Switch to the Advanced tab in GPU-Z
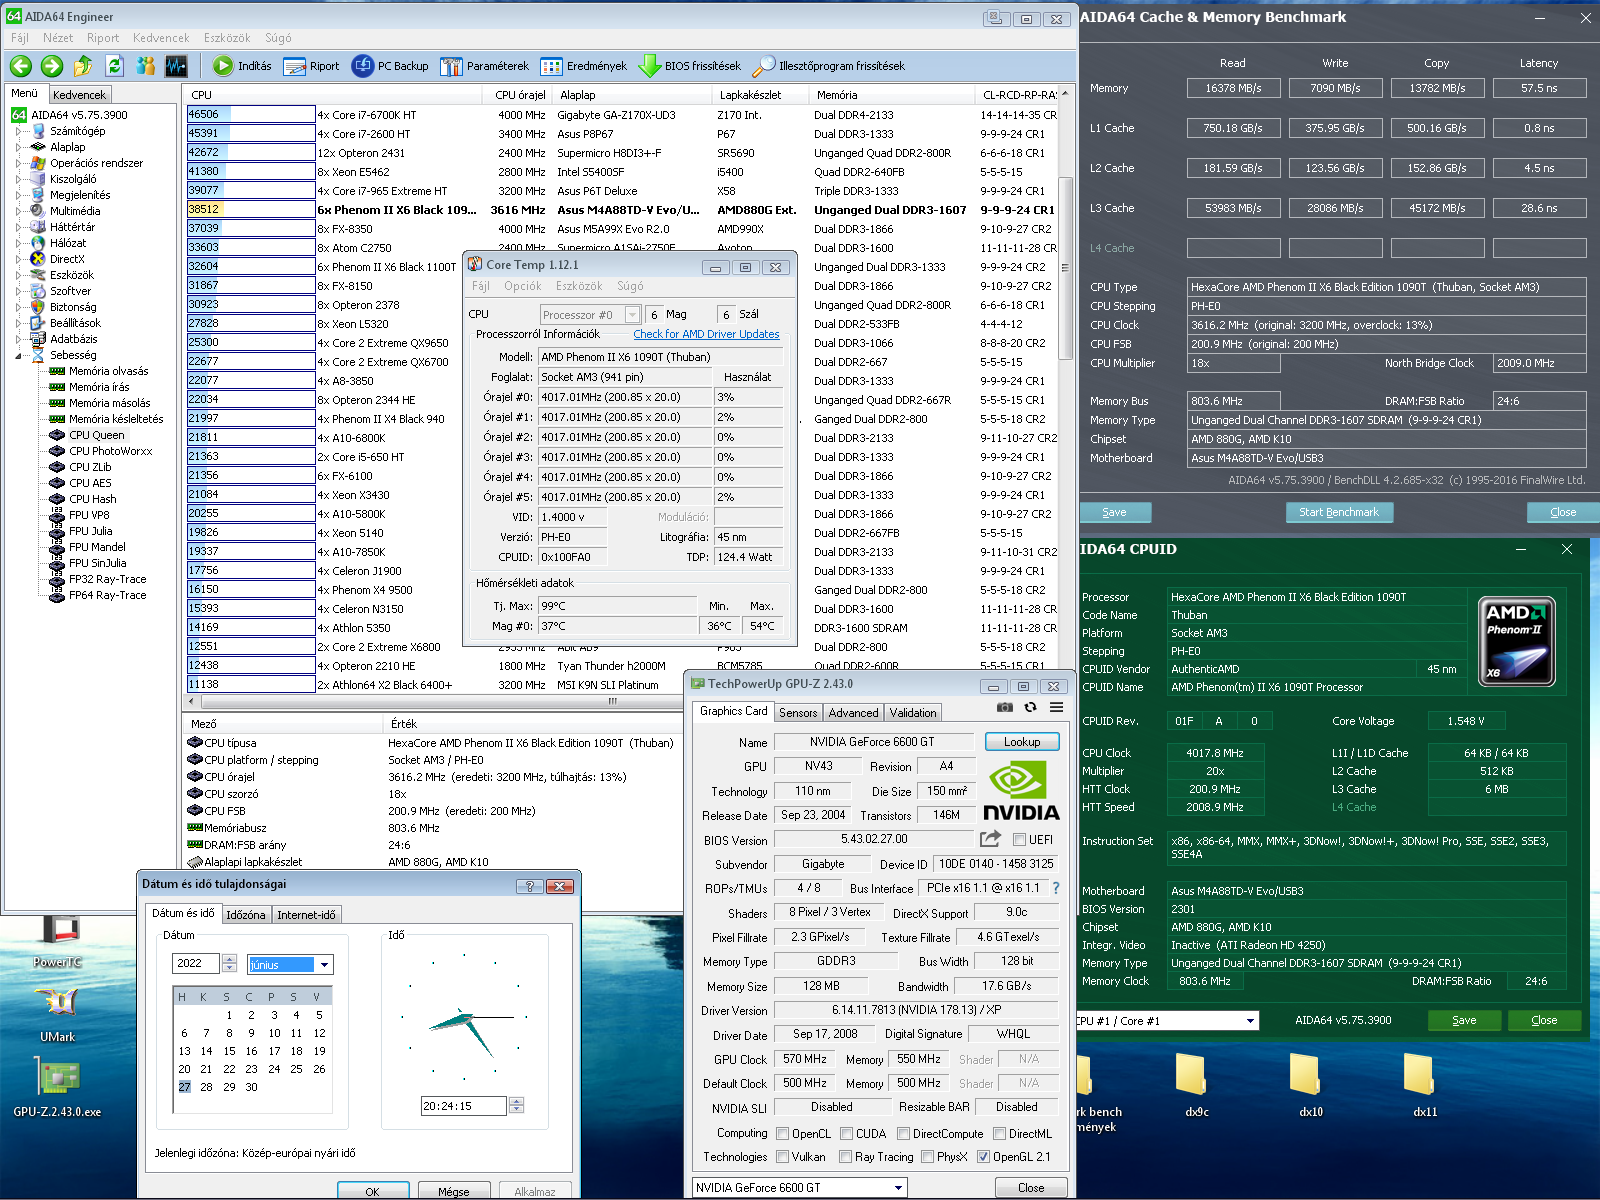This screenshot has width=1600, height=1200. click(x=853, y=713)
